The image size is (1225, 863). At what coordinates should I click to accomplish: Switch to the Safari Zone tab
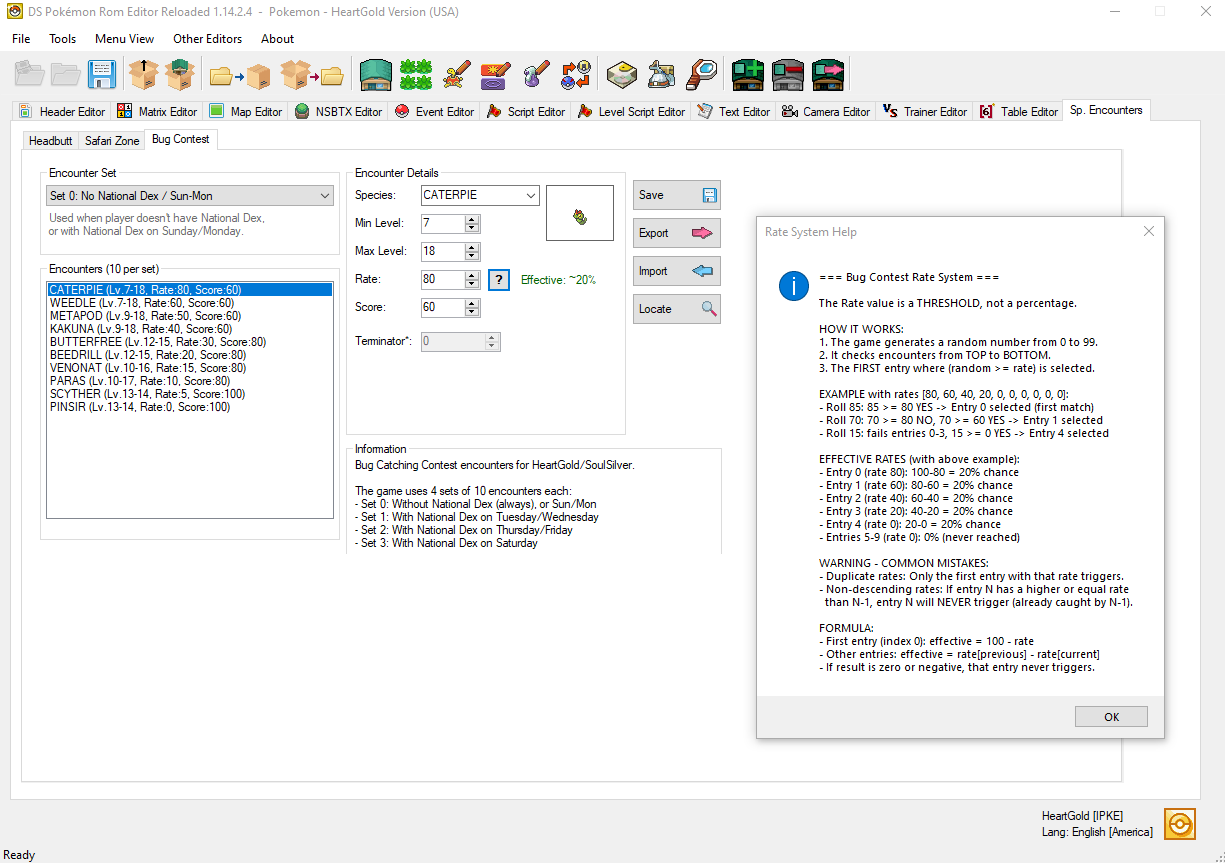coord(111,141)
